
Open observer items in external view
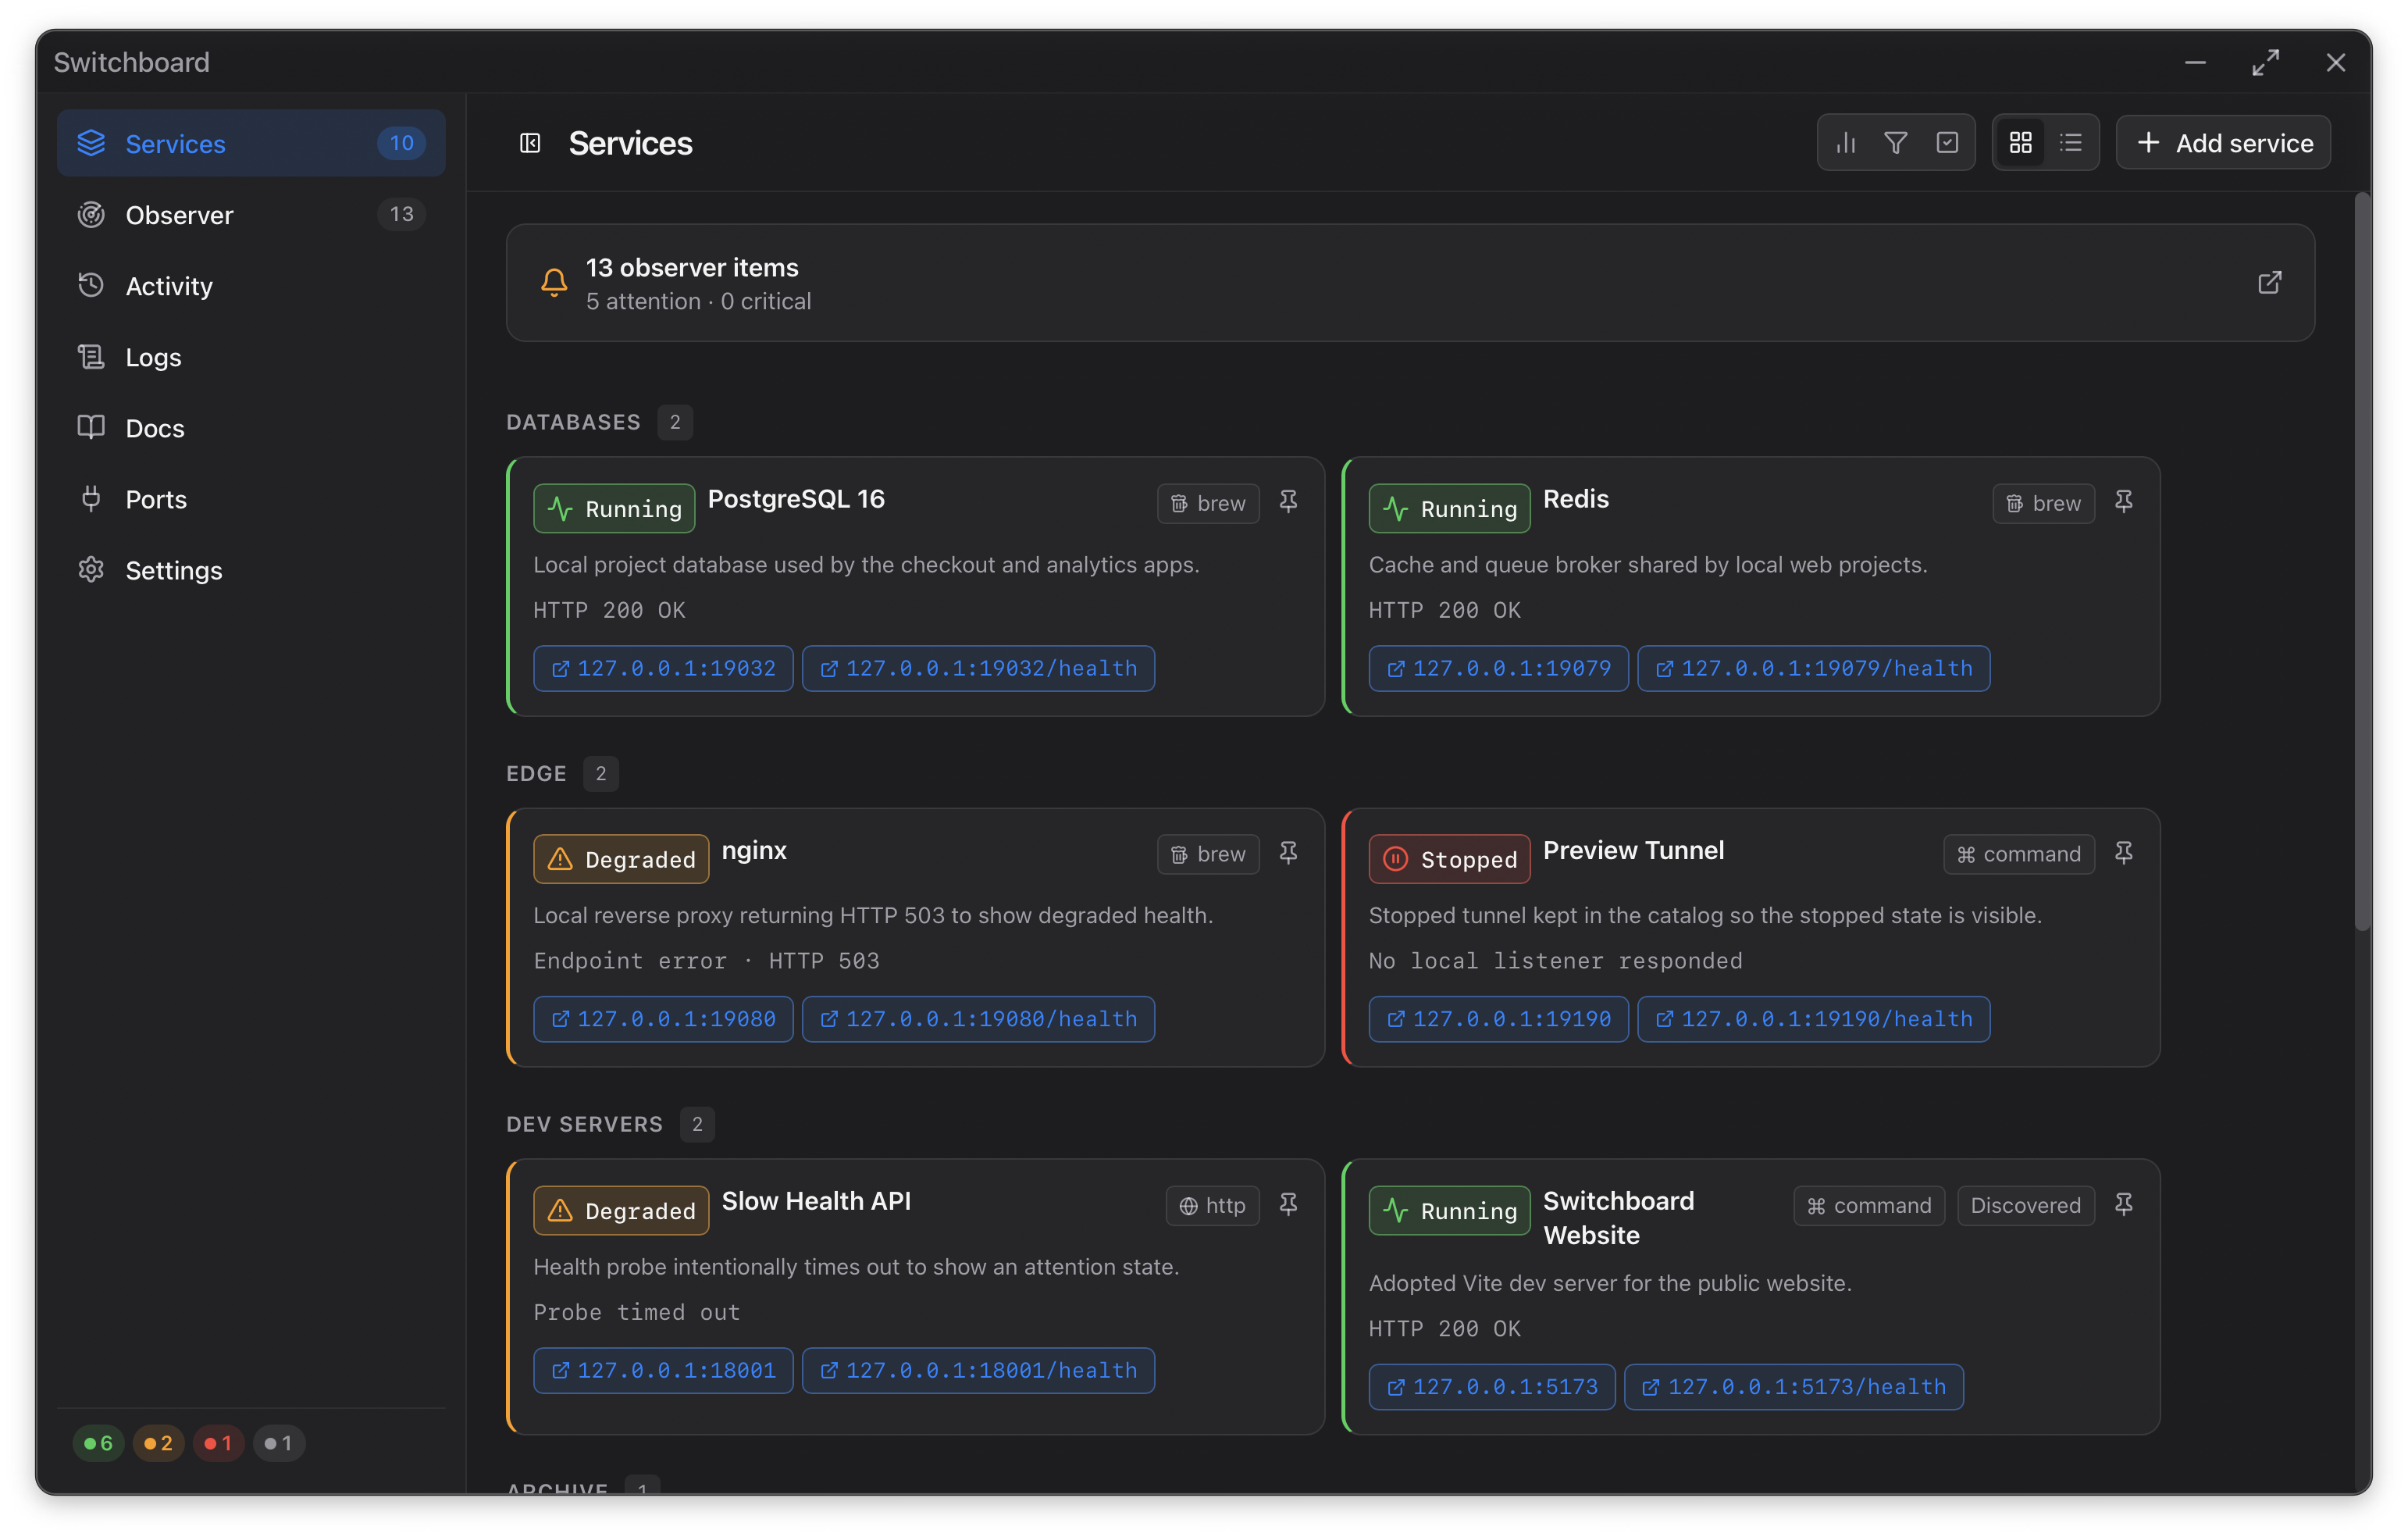(x=2269, y=283)
